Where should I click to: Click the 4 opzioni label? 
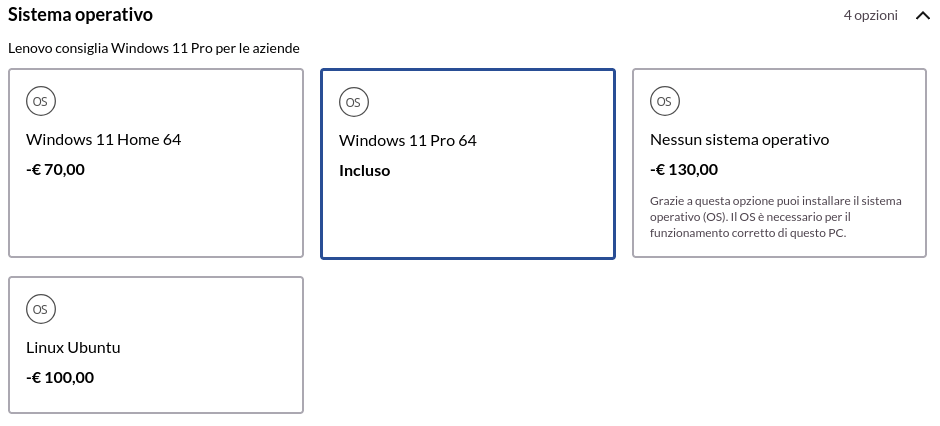pyautogui.click(x=870, y=16)
